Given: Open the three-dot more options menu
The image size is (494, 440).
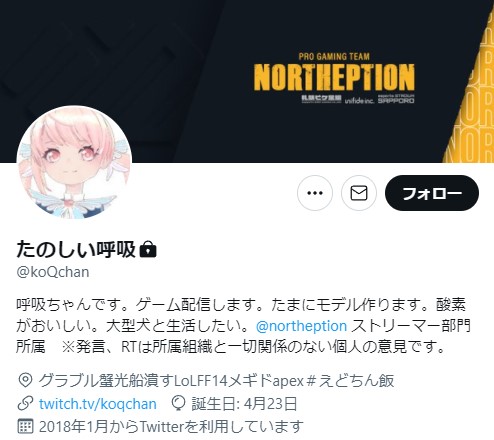Looking at the screenshot, I should pyautogui.click(x=315, y=193).
